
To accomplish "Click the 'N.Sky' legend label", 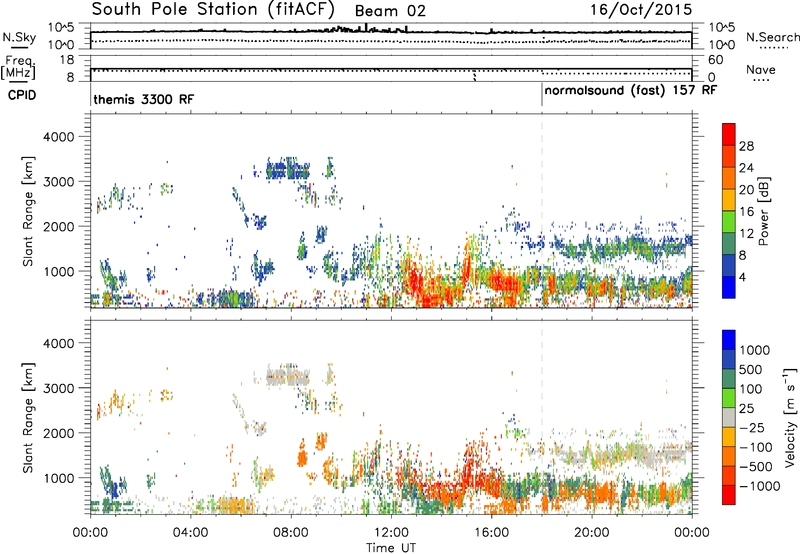I will (x=19, y=37).
